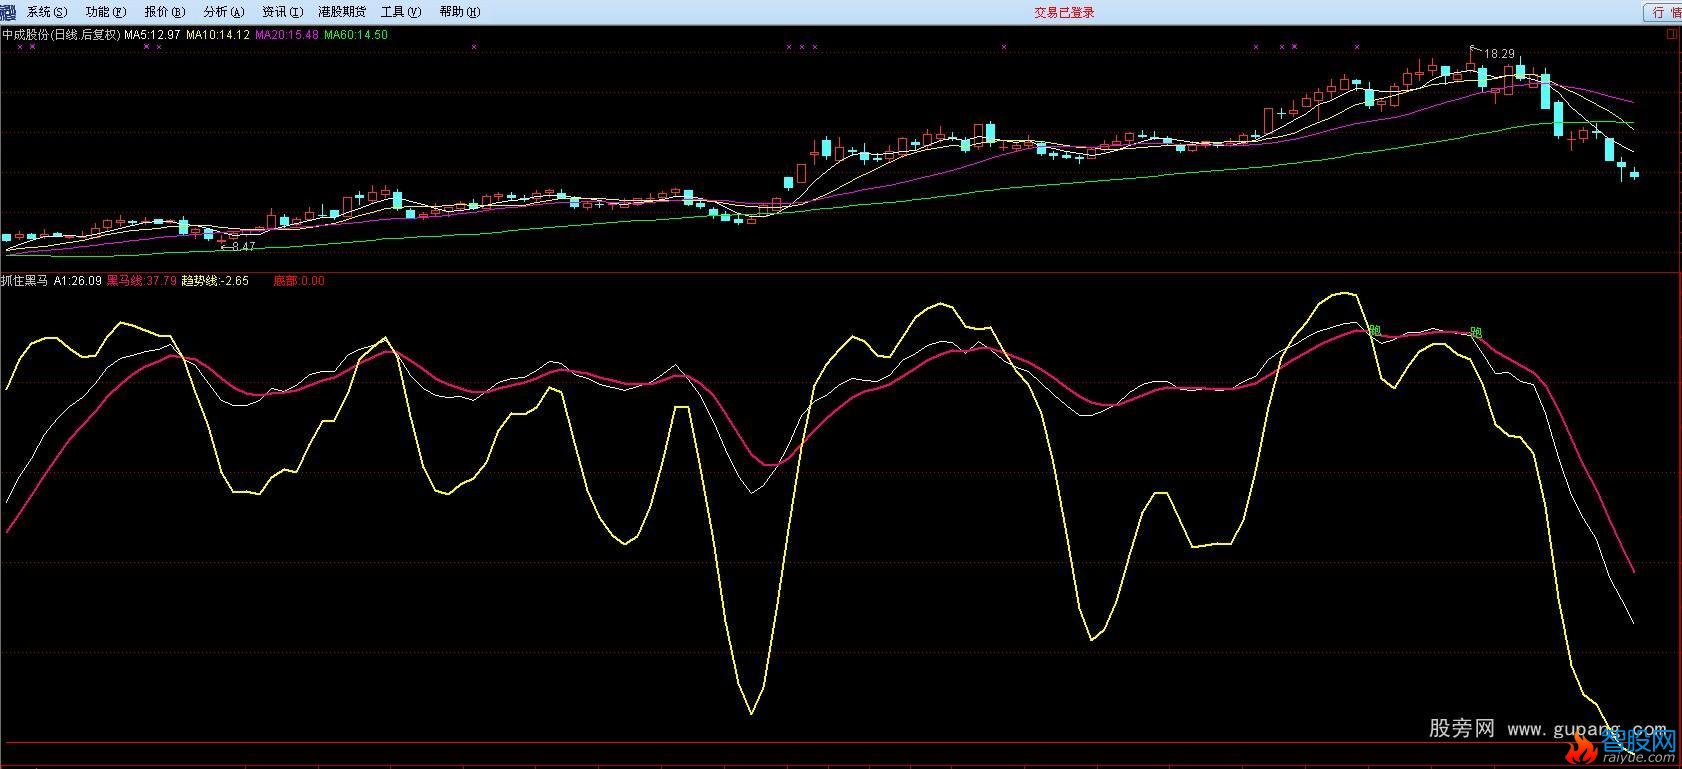Click the app logo icon beside 系统 menu
The image size is (1682, 769).
pos(8,11)
